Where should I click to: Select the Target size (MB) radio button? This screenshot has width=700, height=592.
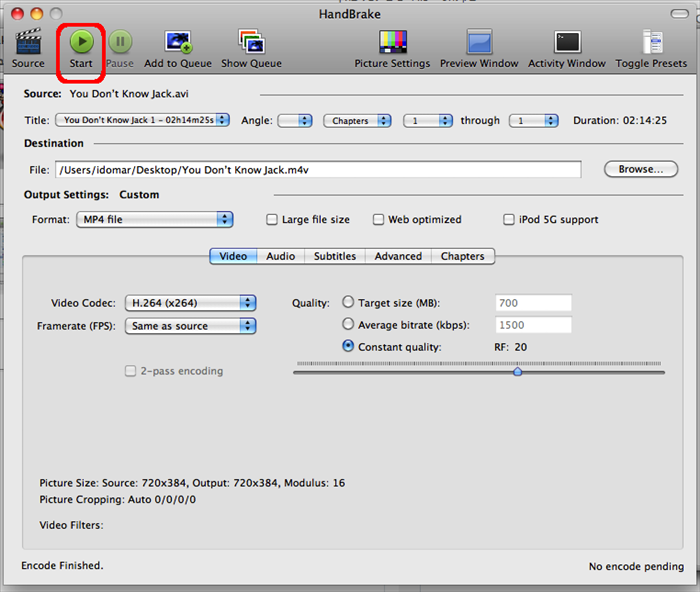click(348, 302)
